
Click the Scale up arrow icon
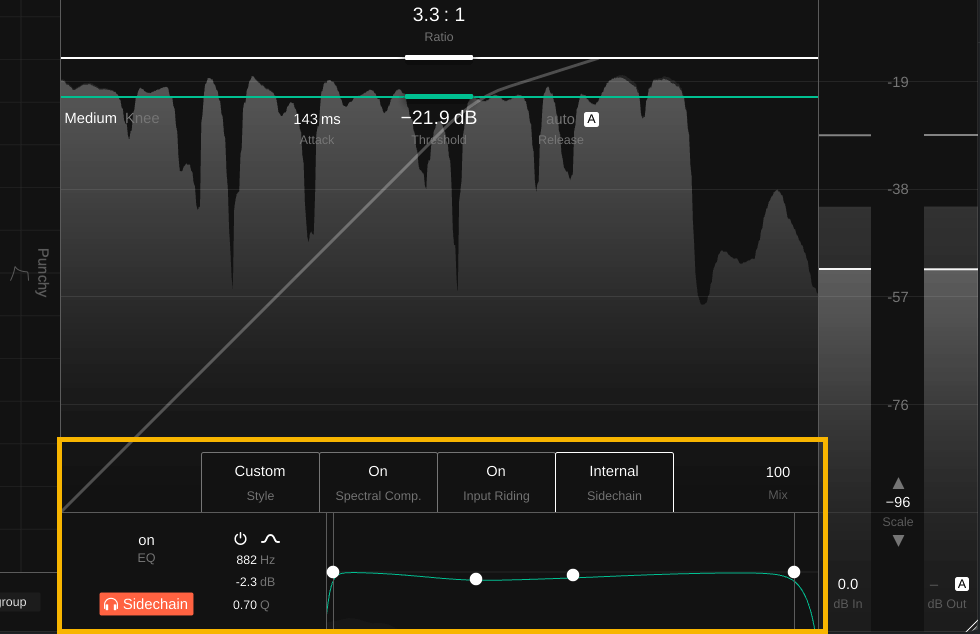pyautogui.click(x=898, y=483)
